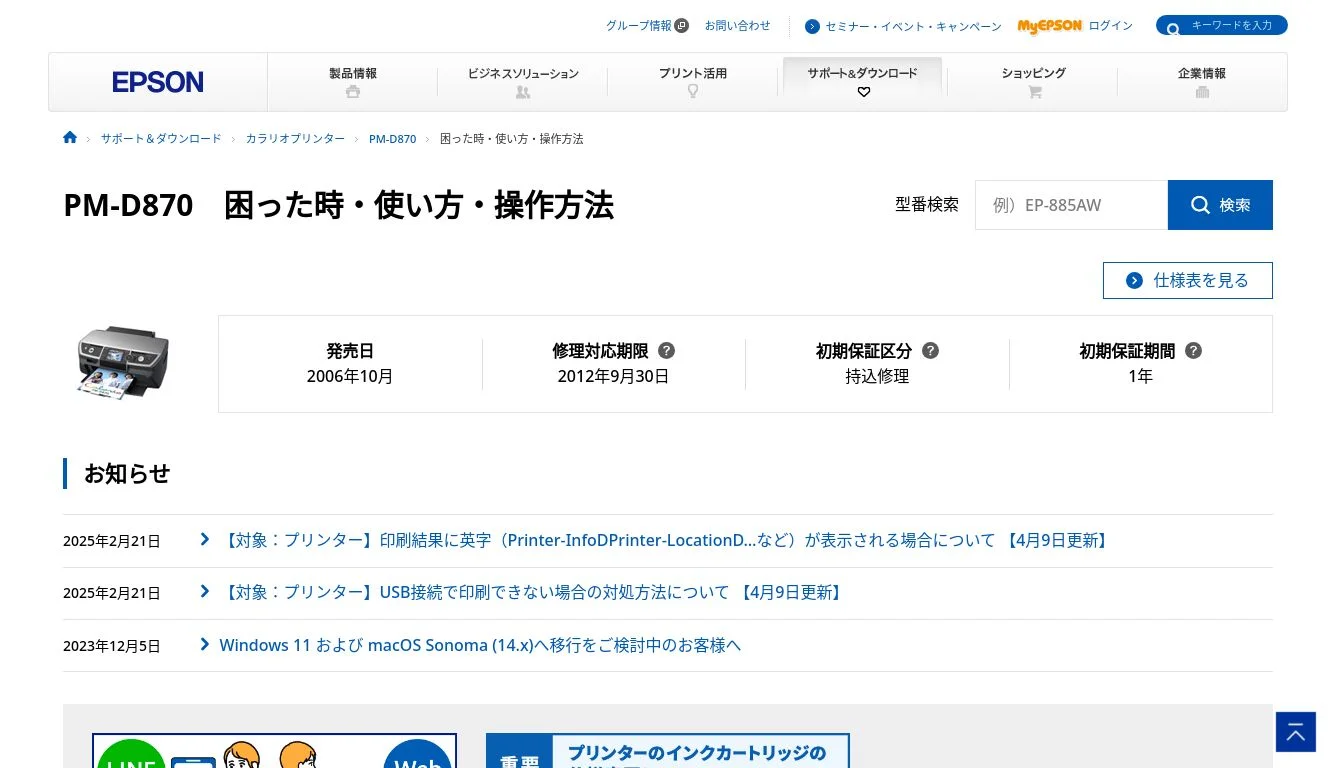Open Windows 11 and macOS Sonoma notice

point(480,645)
